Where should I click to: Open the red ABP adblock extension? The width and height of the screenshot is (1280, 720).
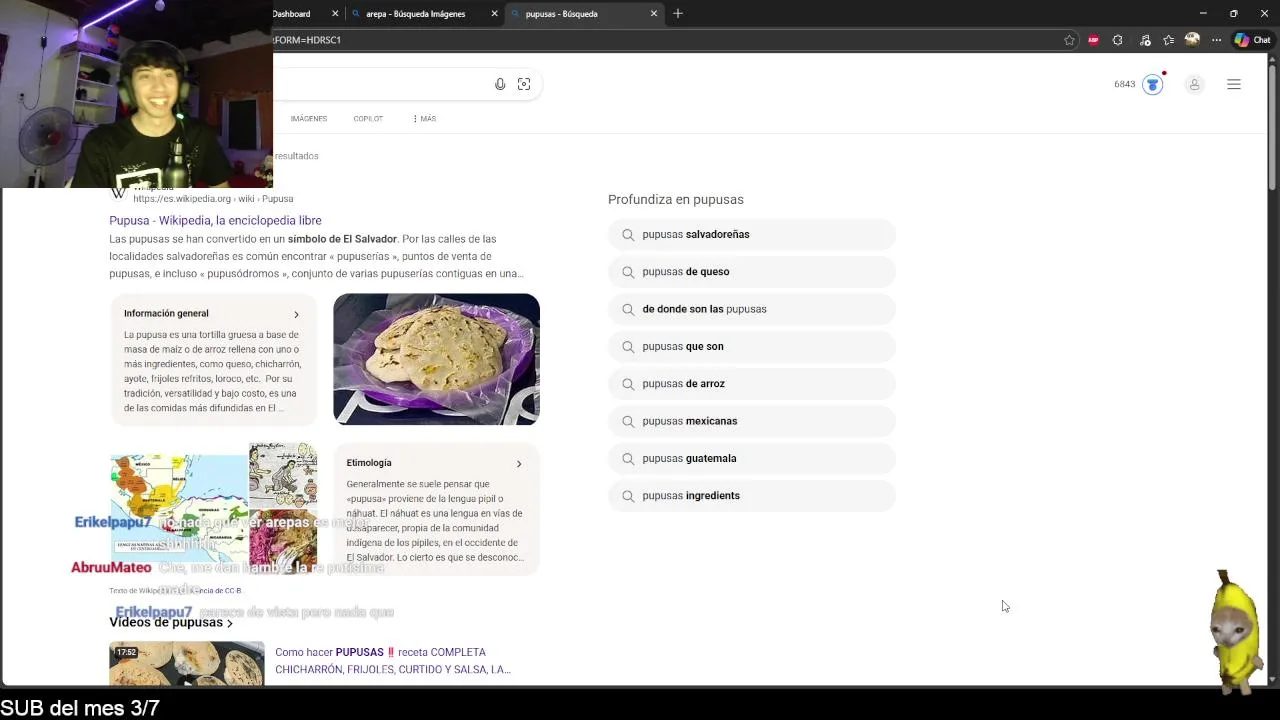pyautogui.click(x=1093, y=40)
